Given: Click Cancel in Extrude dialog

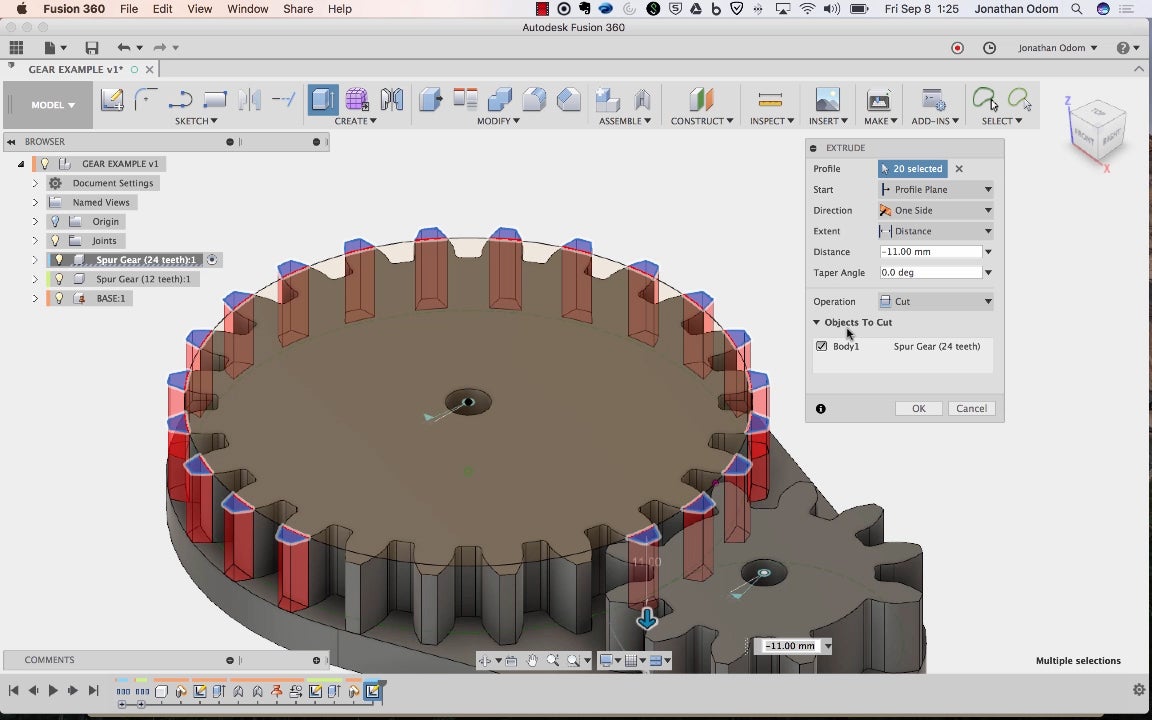Looking at the screenshot, I should pyautogui.click(x=971, y=408).
